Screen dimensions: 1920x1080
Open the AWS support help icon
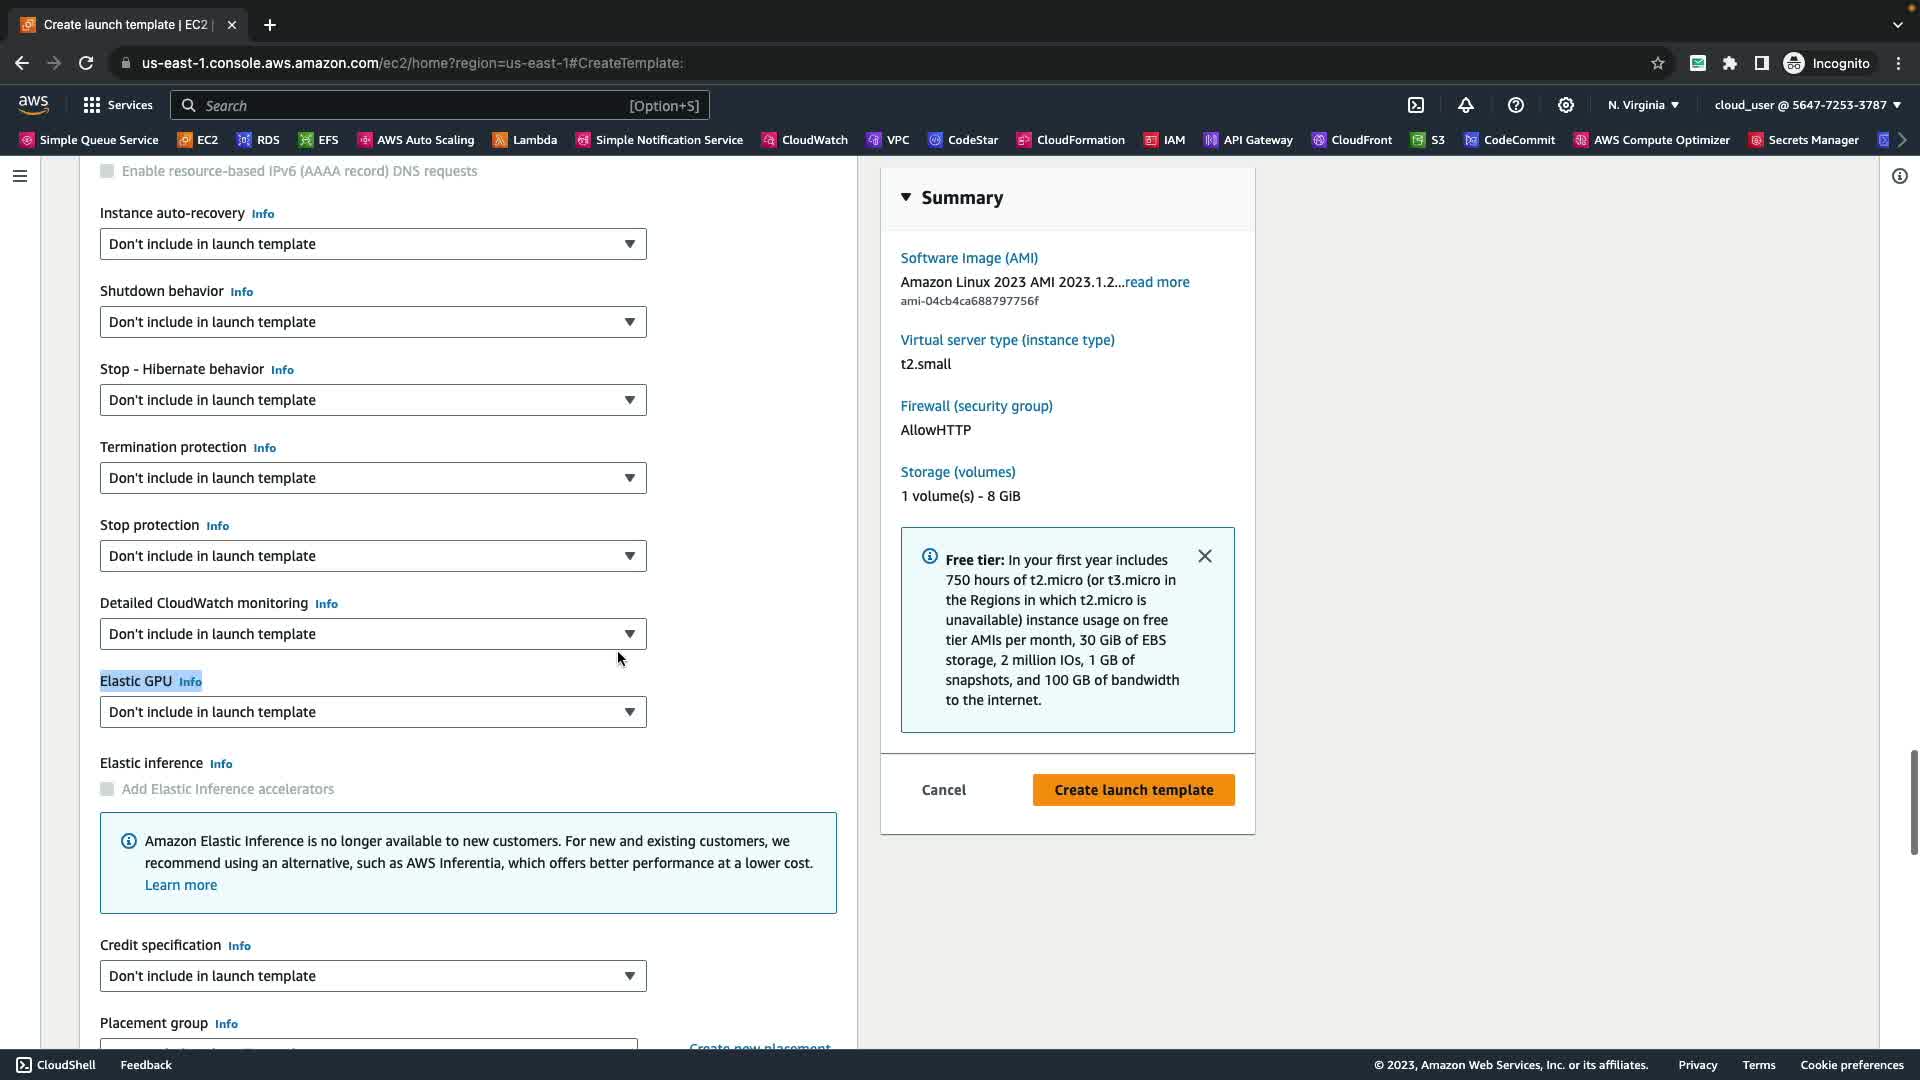1516,105
